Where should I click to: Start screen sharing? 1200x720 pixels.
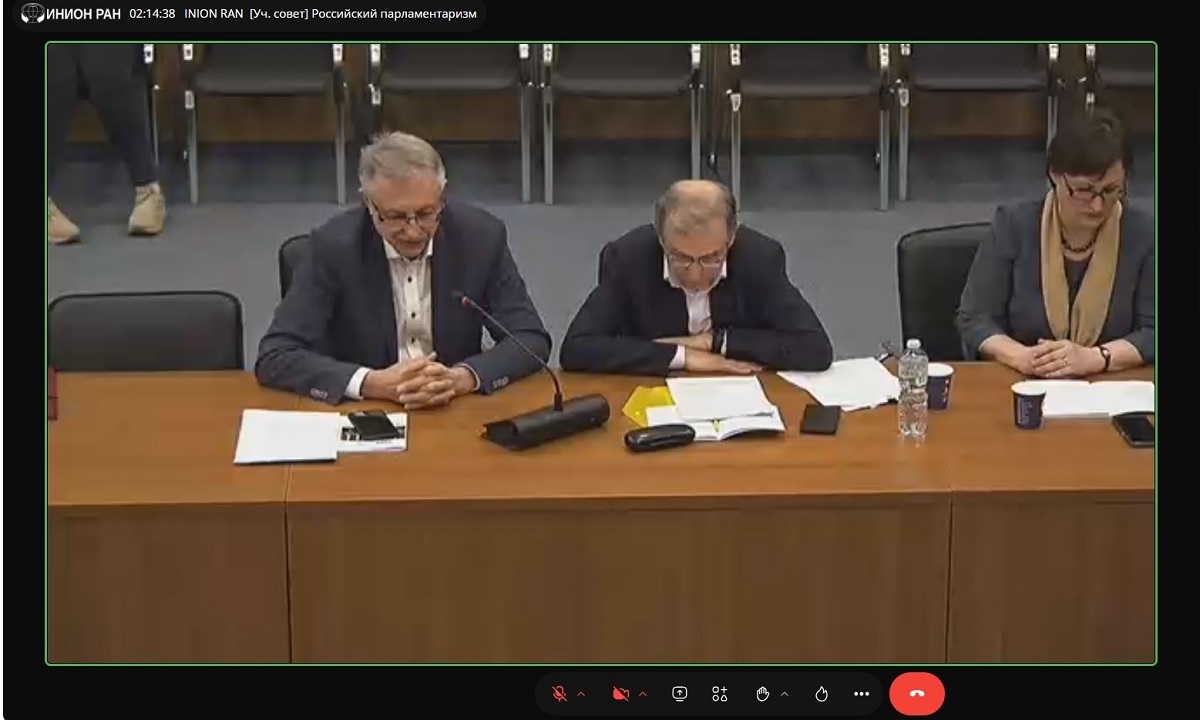pyautogui.click(x=680, y=694)
